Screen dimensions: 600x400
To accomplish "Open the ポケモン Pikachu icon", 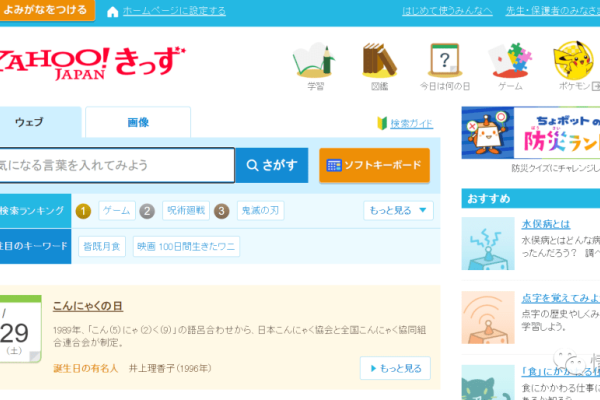I will [575, 62].
